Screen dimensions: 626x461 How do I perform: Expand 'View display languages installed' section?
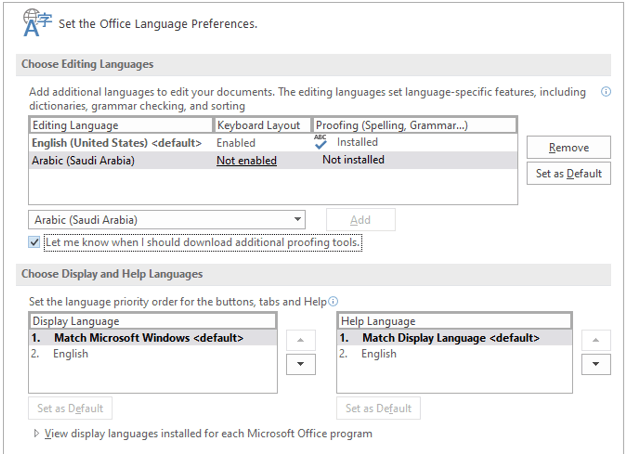pyautogui.click(x=36, y=433)
